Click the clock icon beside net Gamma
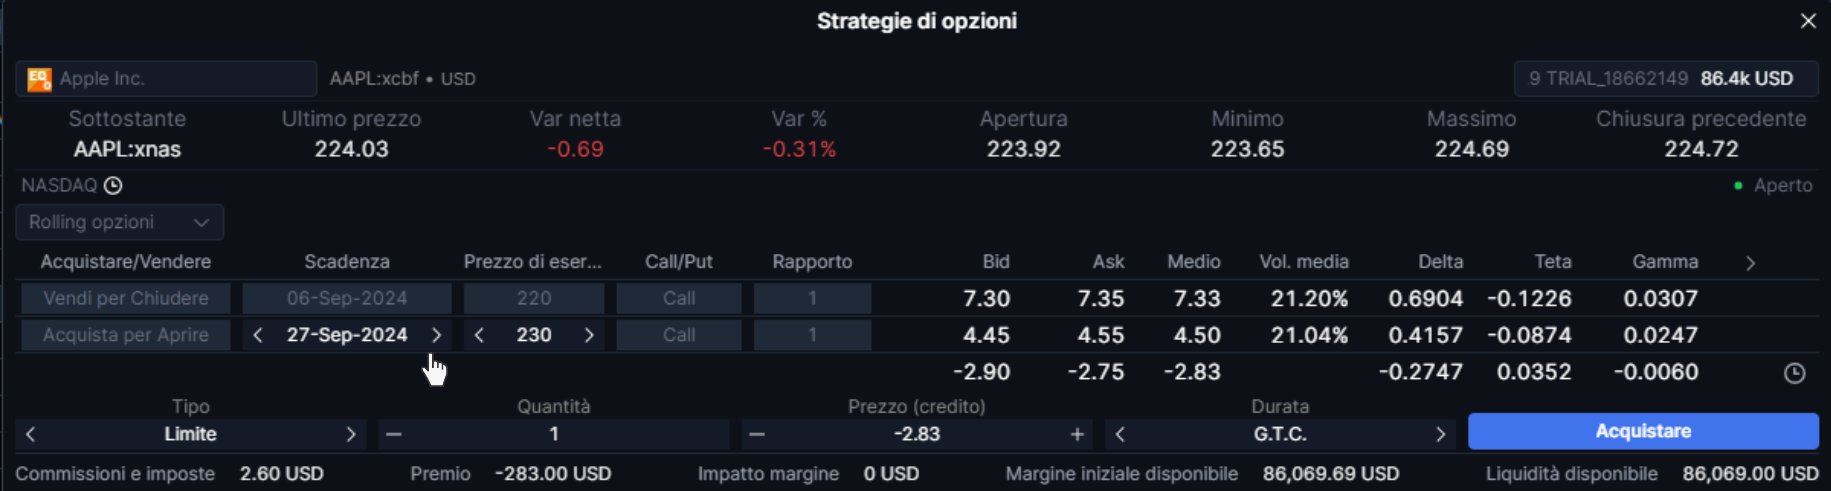Image resolution: width=1831 pixels, height=491 pixels. pyautogui.click(x=1795, y=373)
